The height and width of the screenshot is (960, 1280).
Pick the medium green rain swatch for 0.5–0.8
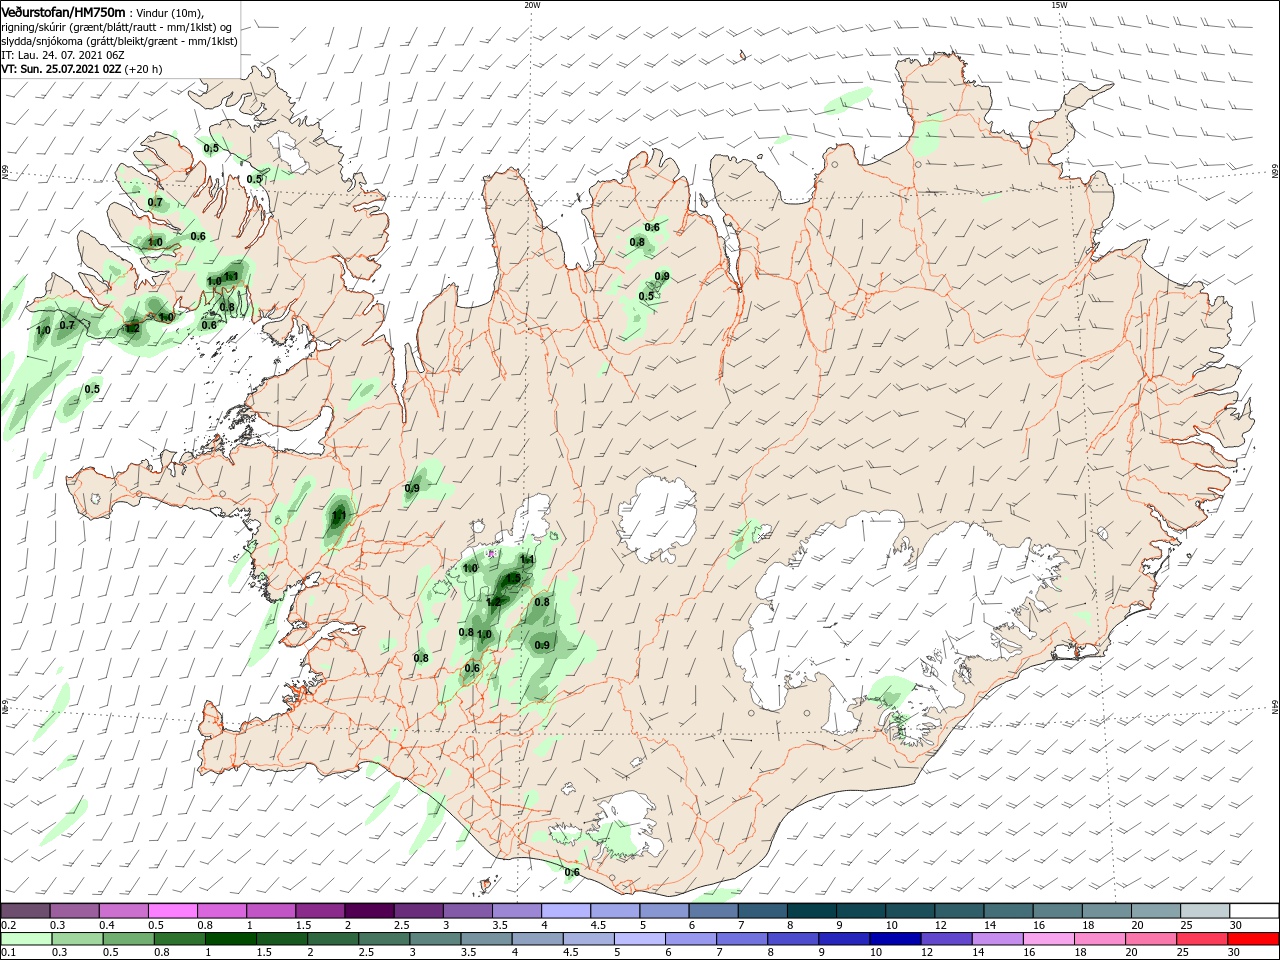tap(128, 939)
